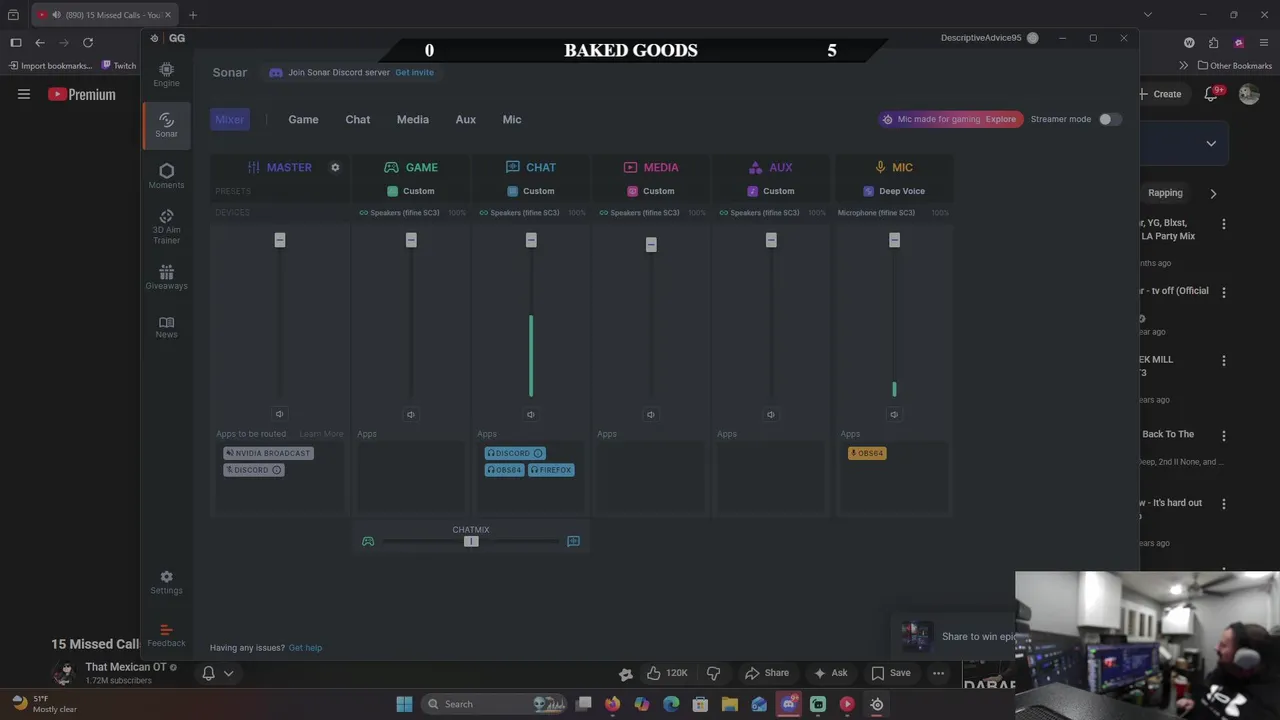Click the FIREFOX app chip in Chat
The image size is (1280, 720).
point(551,470)
